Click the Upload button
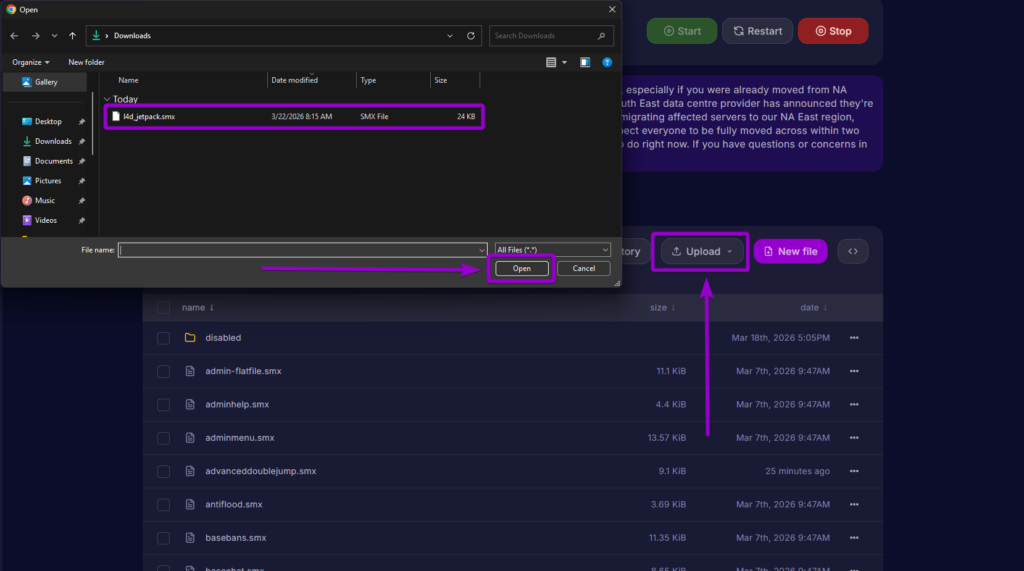1024x571 pixels. (x=700, y=252)
